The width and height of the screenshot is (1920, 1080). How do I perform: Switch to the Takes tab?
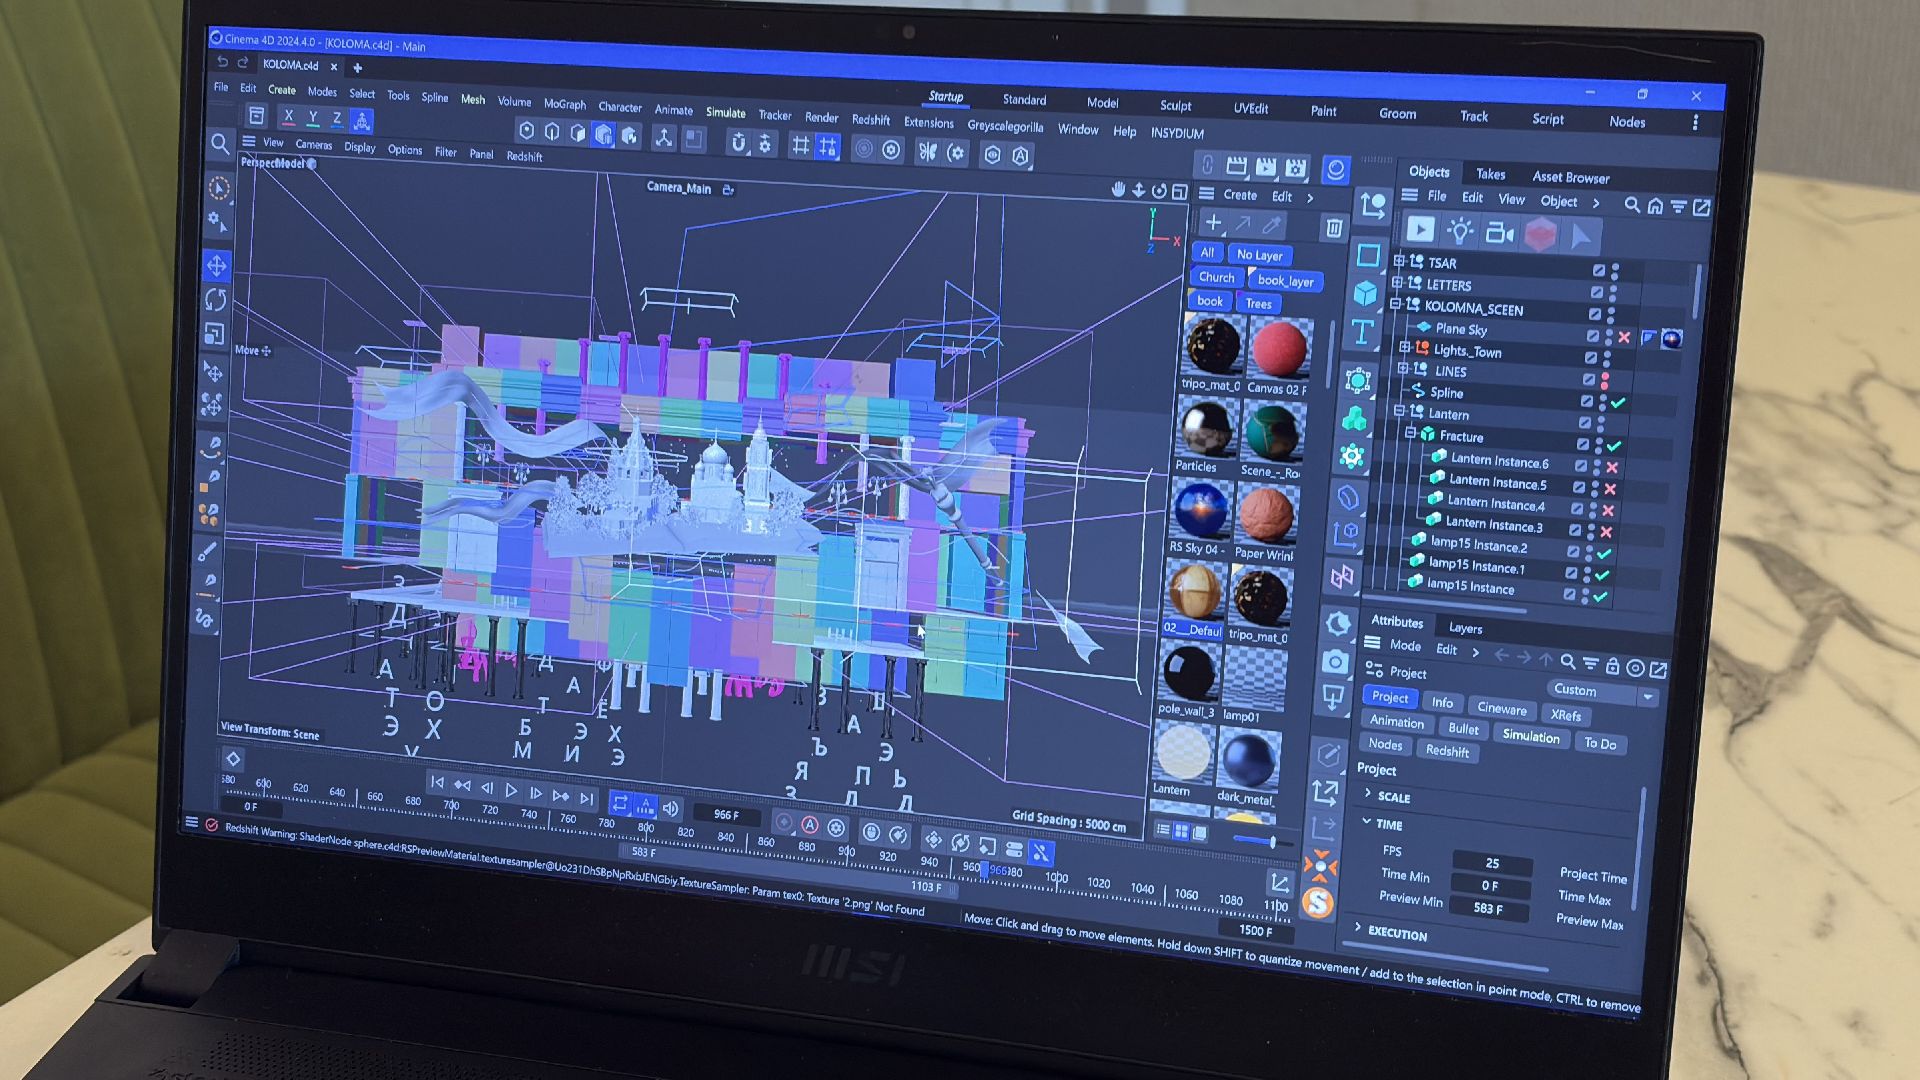point(1490,174)
